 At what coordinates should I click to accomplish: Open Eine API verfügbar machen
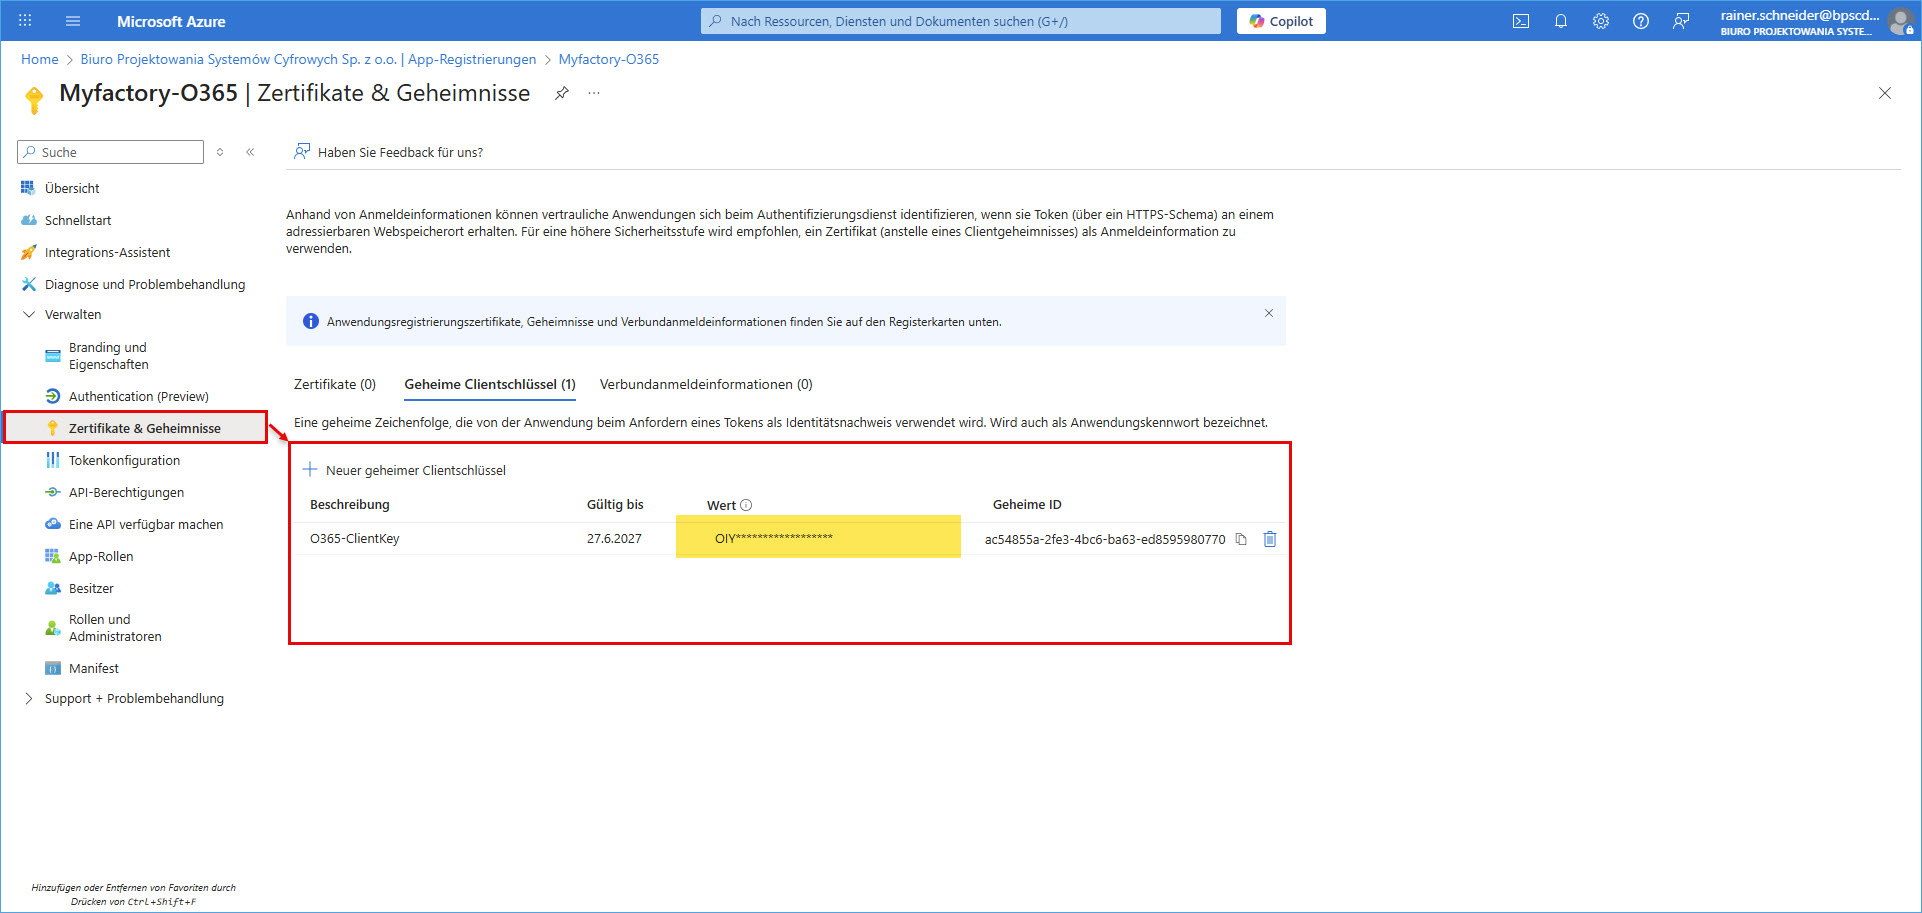point(146,524)
